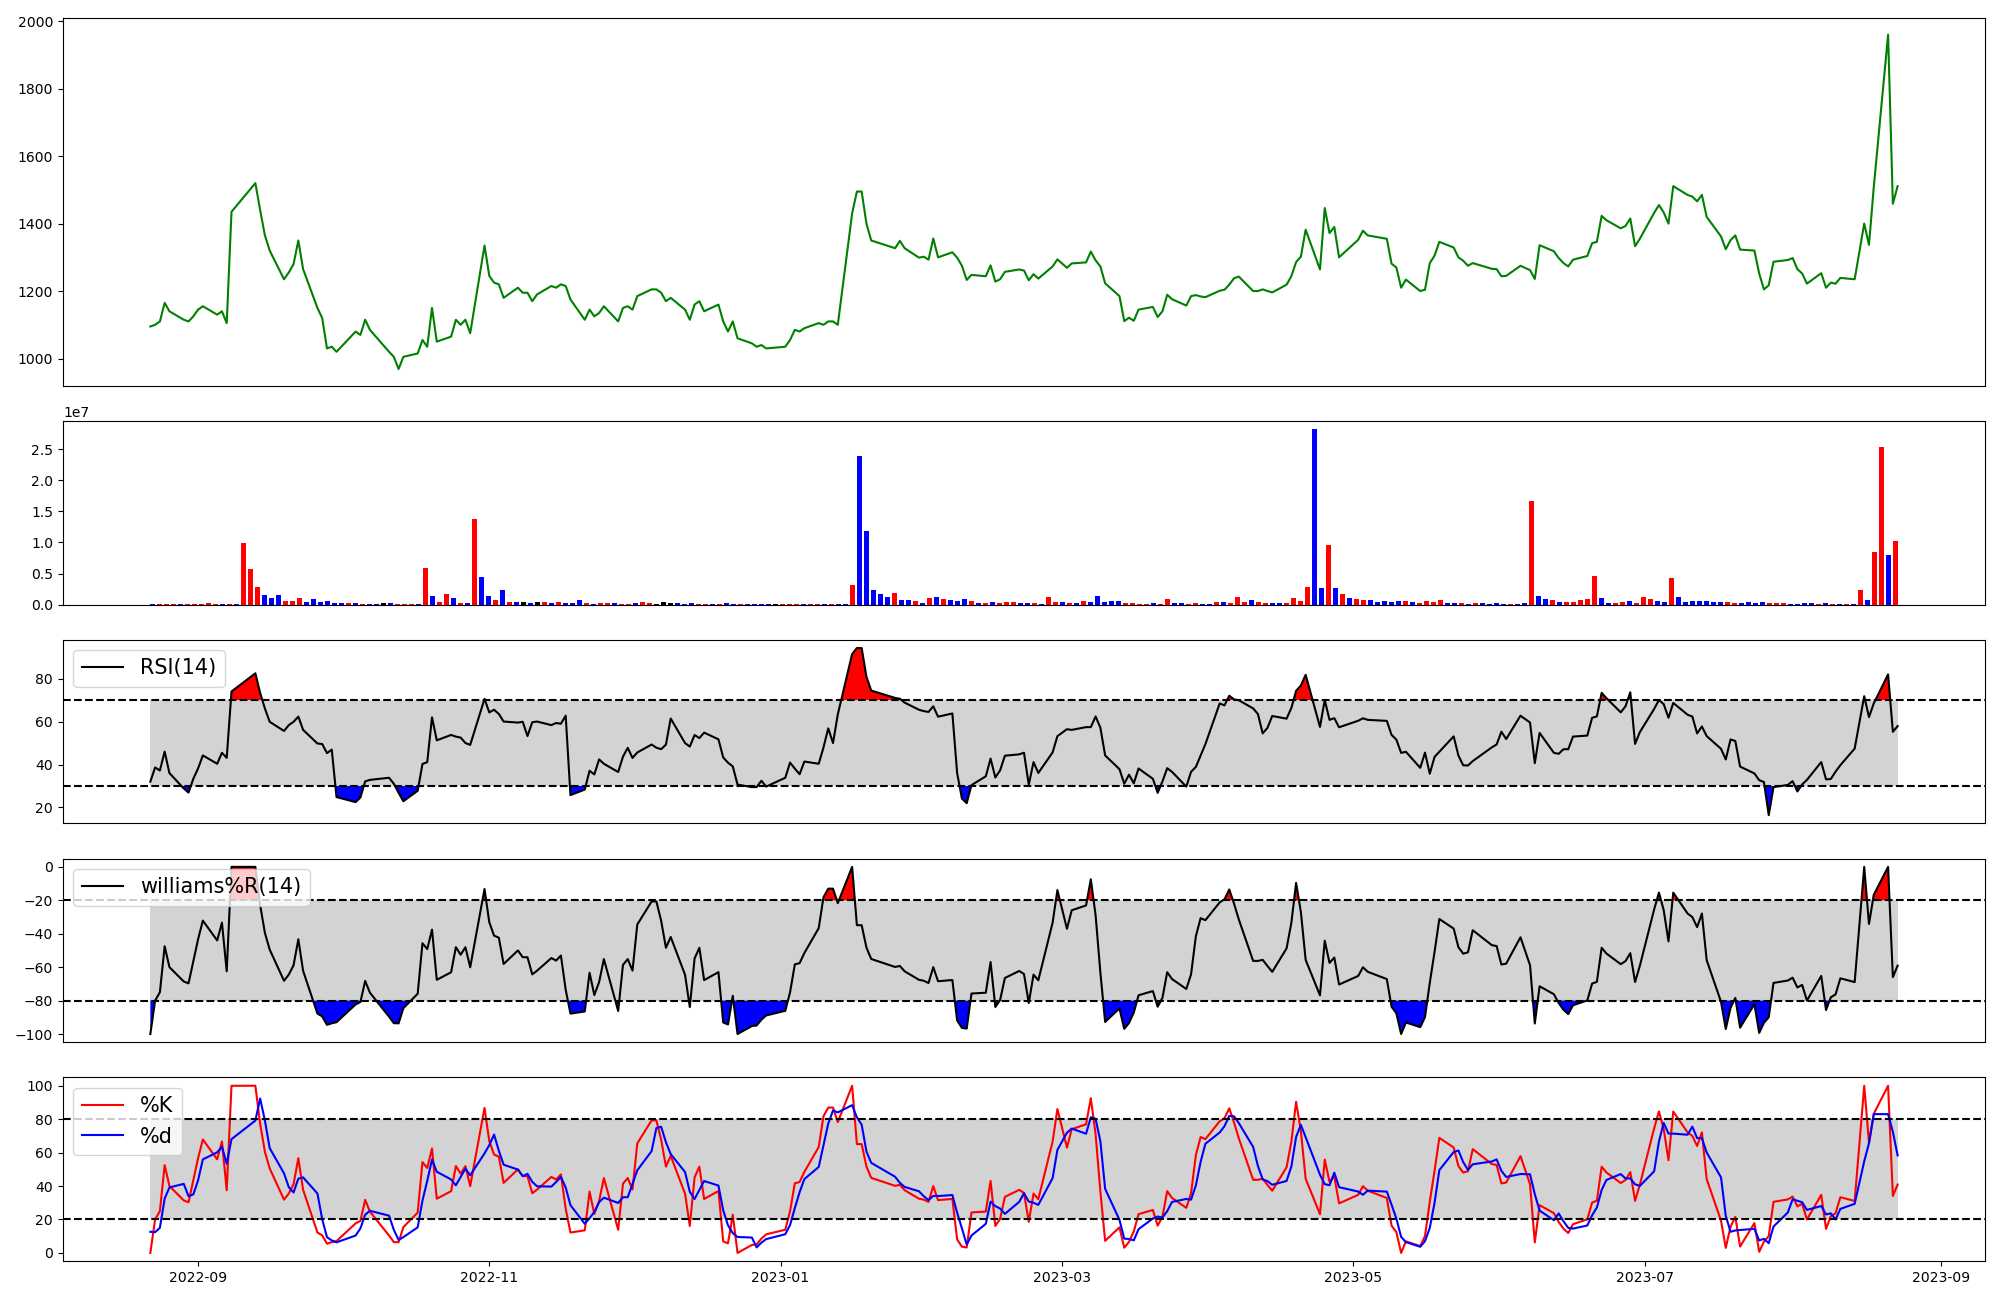Select the 2023-01 x-axis date label
This screenshot has width=2000, height=1300.
tap(780, 1277)
